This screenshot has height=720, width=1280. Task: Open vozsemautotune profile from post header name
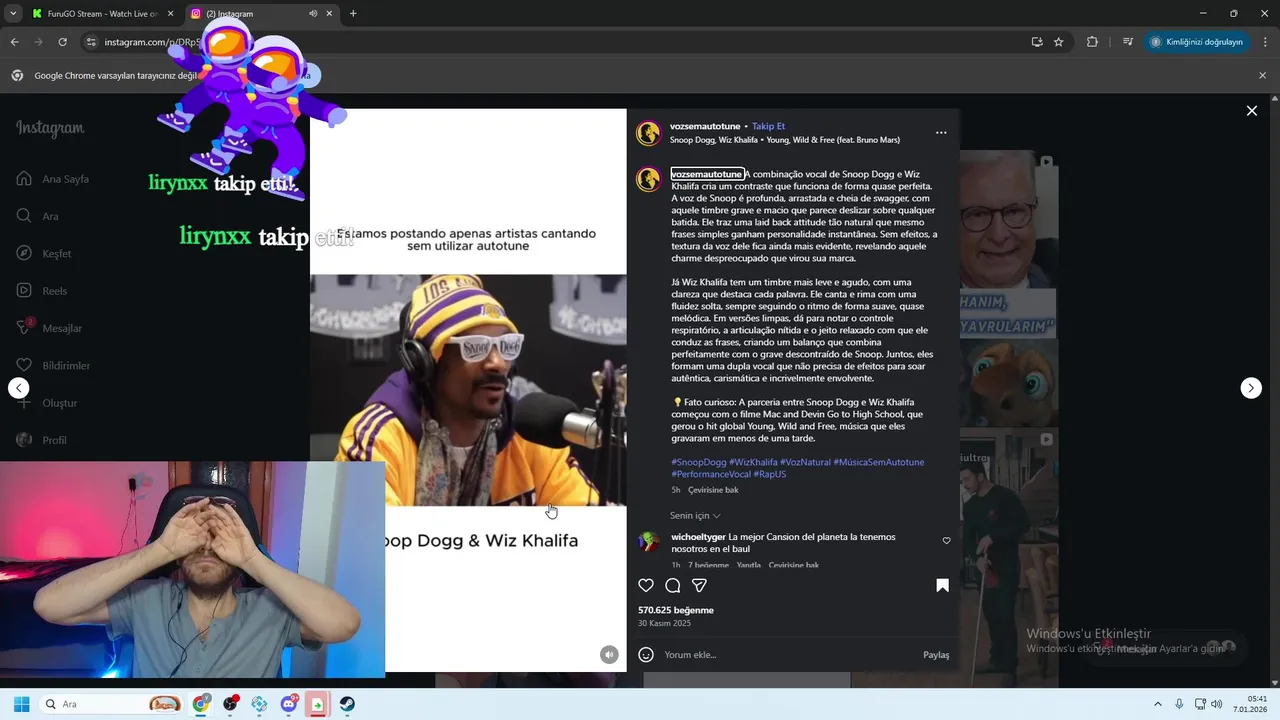pos(705,126)
